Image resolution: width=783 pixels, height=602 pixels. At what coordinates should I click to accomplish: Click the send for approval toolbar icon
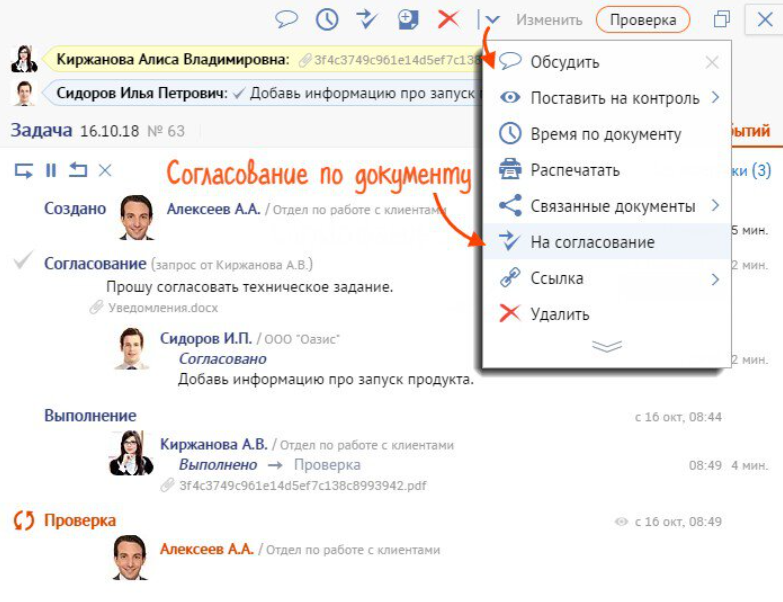367,19
